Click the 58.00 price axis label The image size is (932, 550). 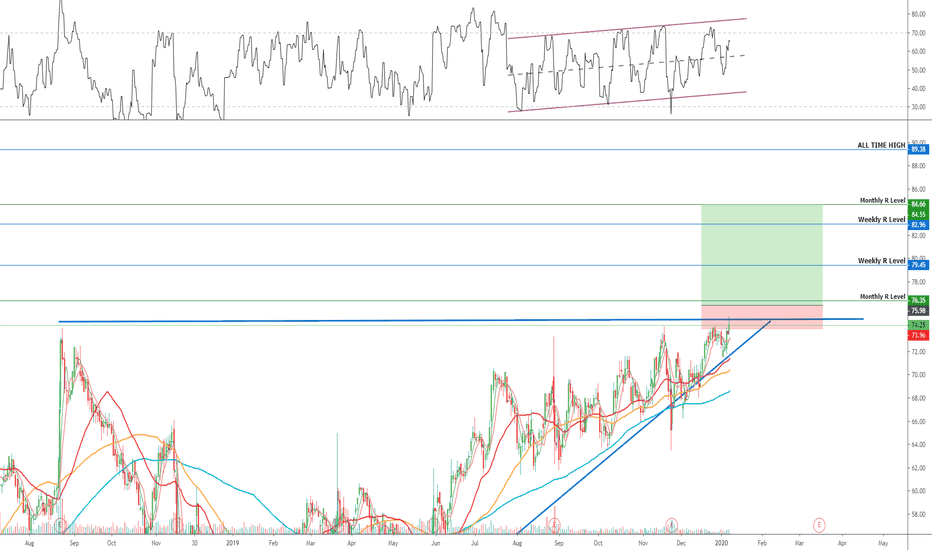(918, 515)
